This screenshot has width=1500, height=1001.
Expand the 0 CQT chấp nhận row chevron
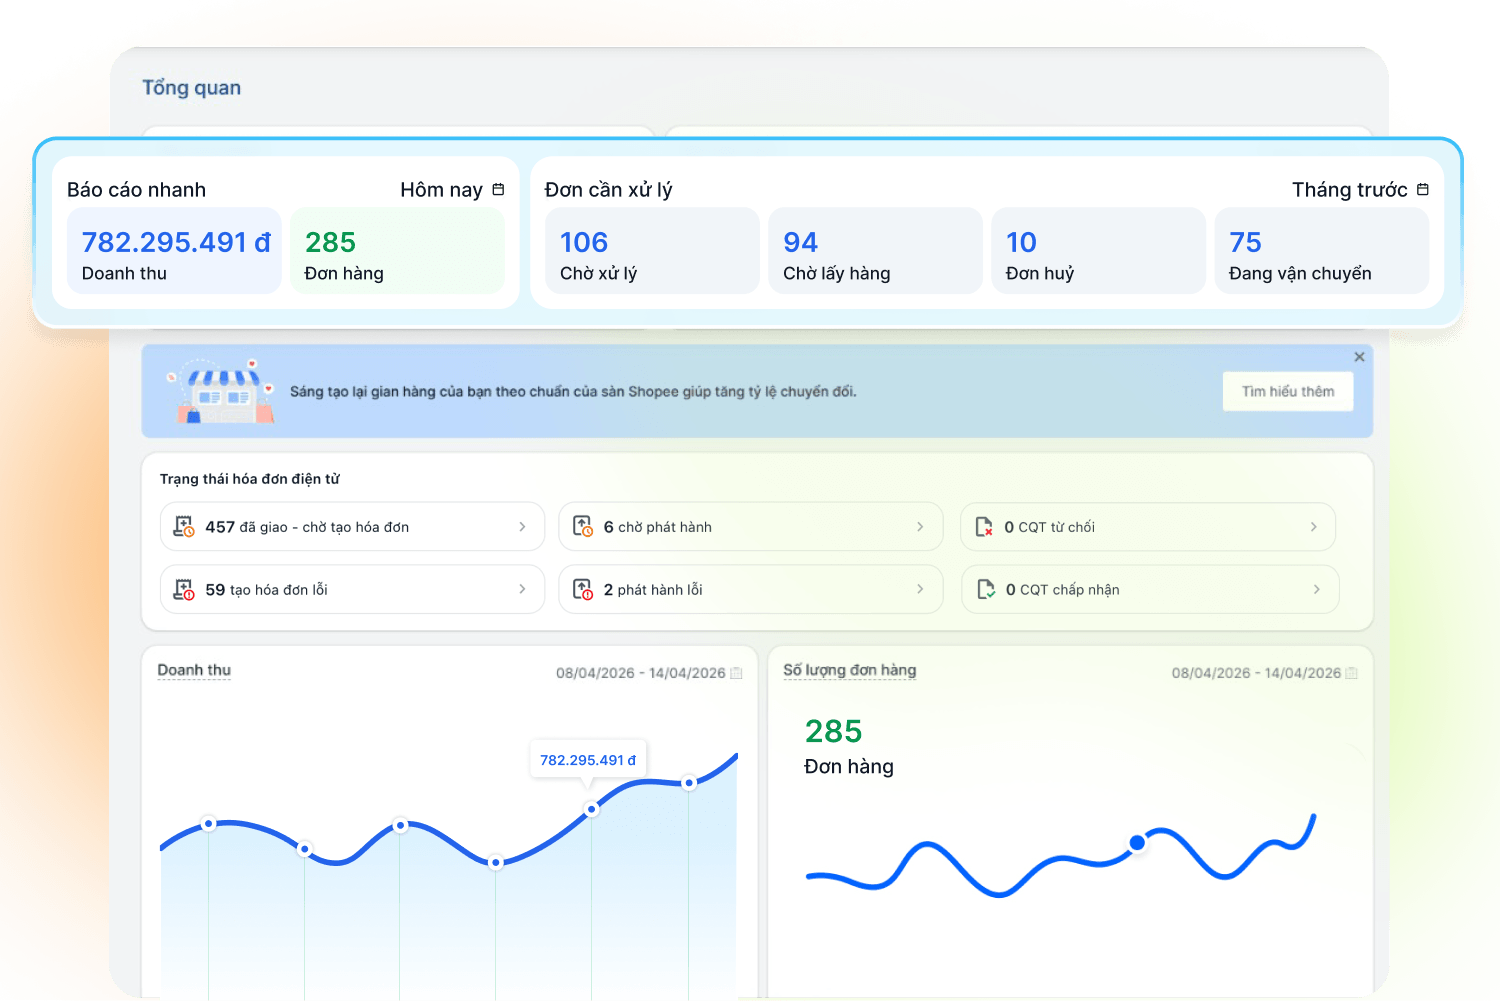coord(1316,590)
